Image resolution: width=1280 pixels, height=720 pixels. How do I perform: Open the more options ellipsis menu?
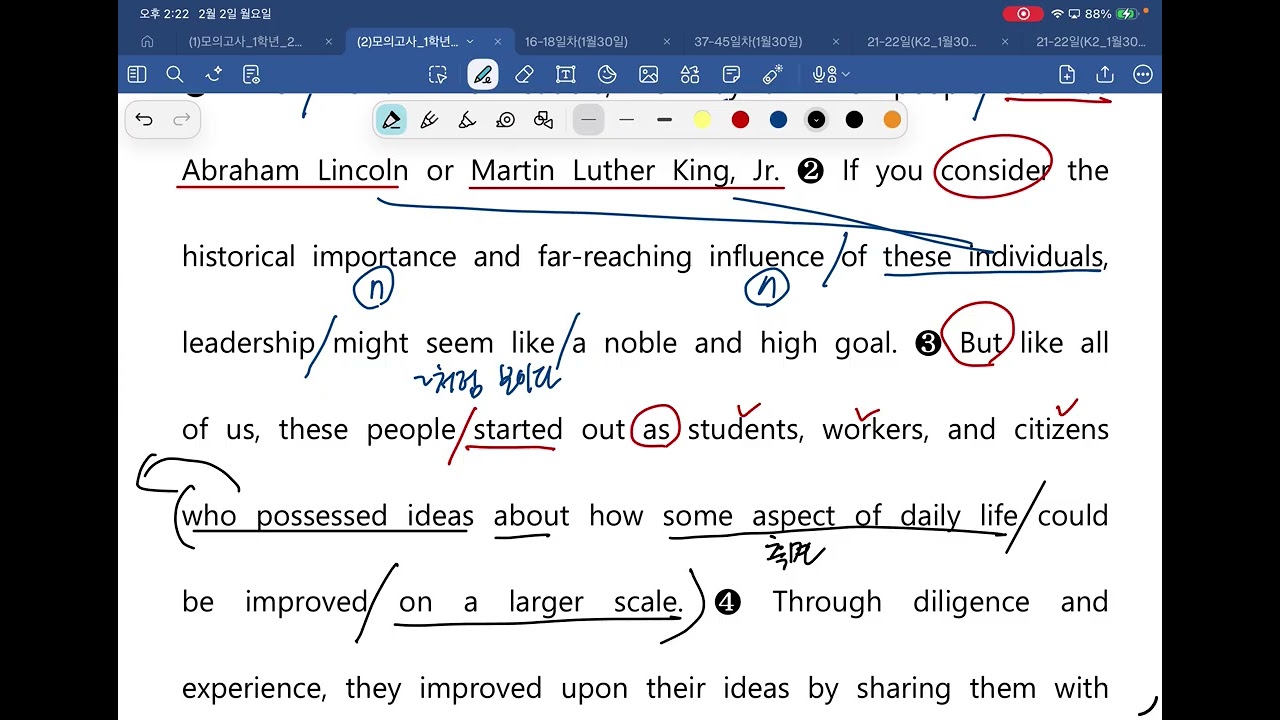click(1143, 75)
